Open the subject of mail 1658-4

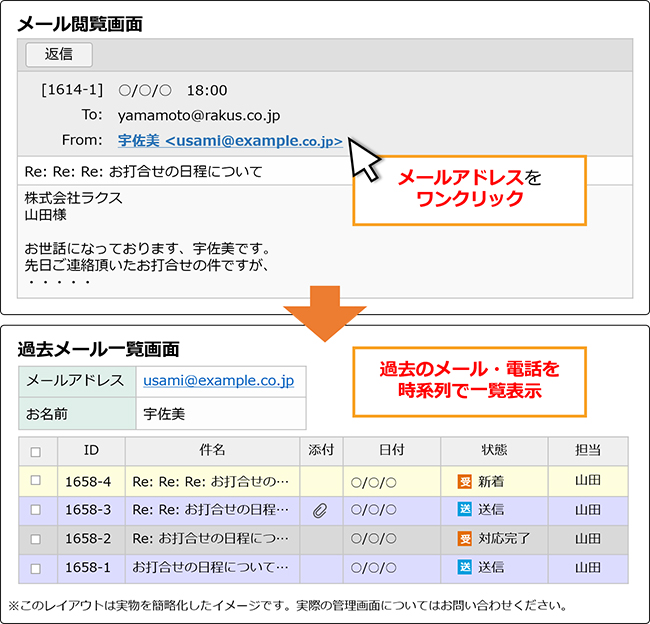[x=211, y=481]
